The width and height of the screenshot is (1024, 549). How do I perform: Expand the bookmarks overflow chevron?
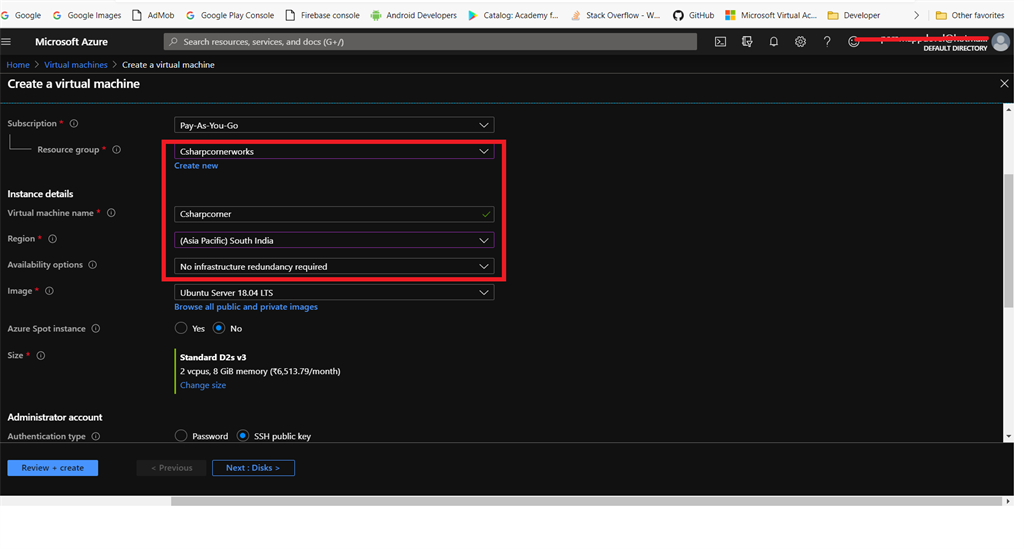coord(916,15)
